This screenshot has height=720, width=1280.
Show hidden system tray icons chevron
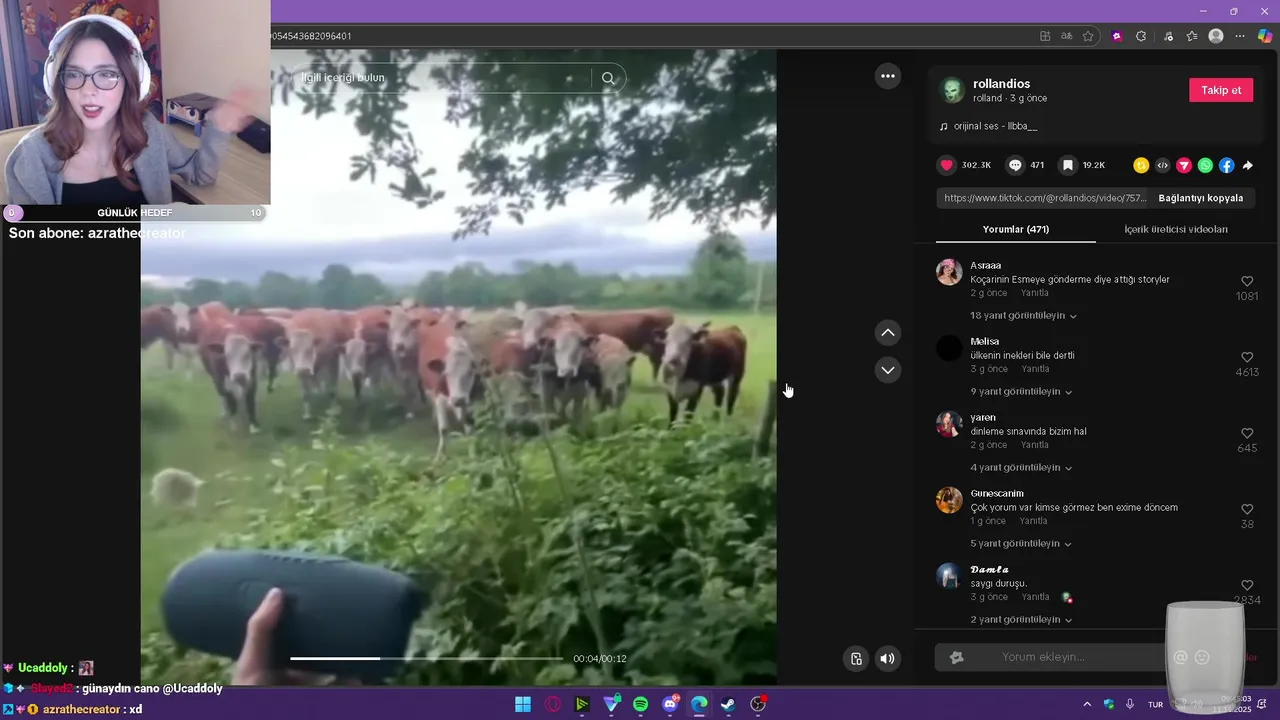pyautogui.click(x=1087, y=704)
